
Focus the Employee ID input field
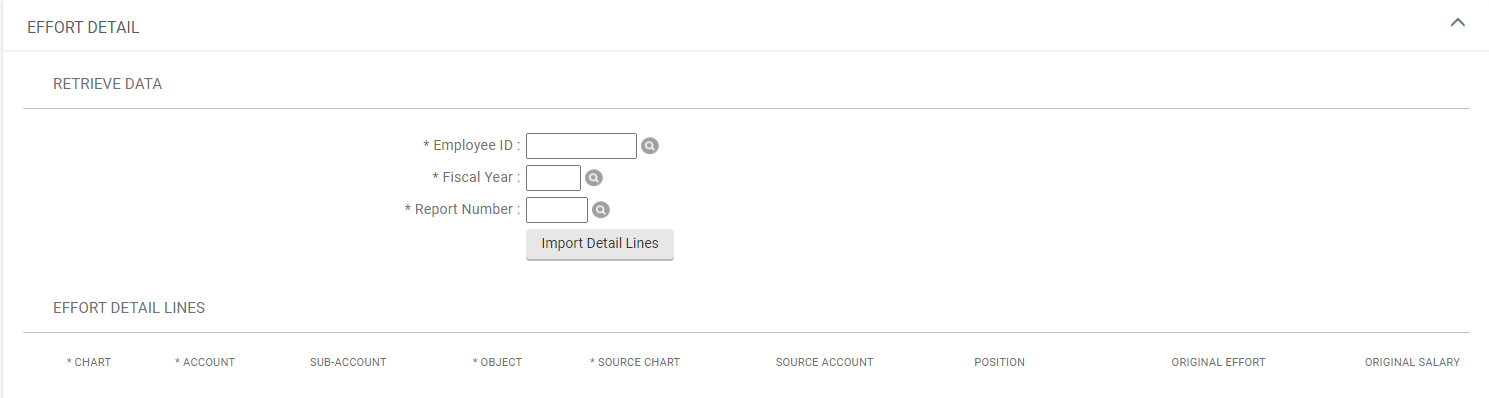pos(581,146)
